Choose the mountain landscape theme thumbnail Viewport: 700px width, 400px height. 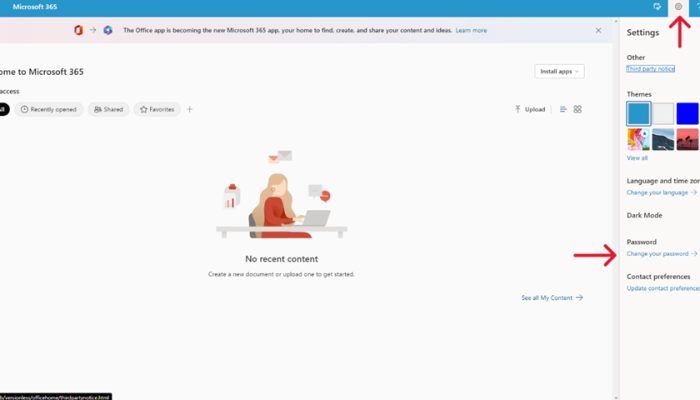pos(663,139)
